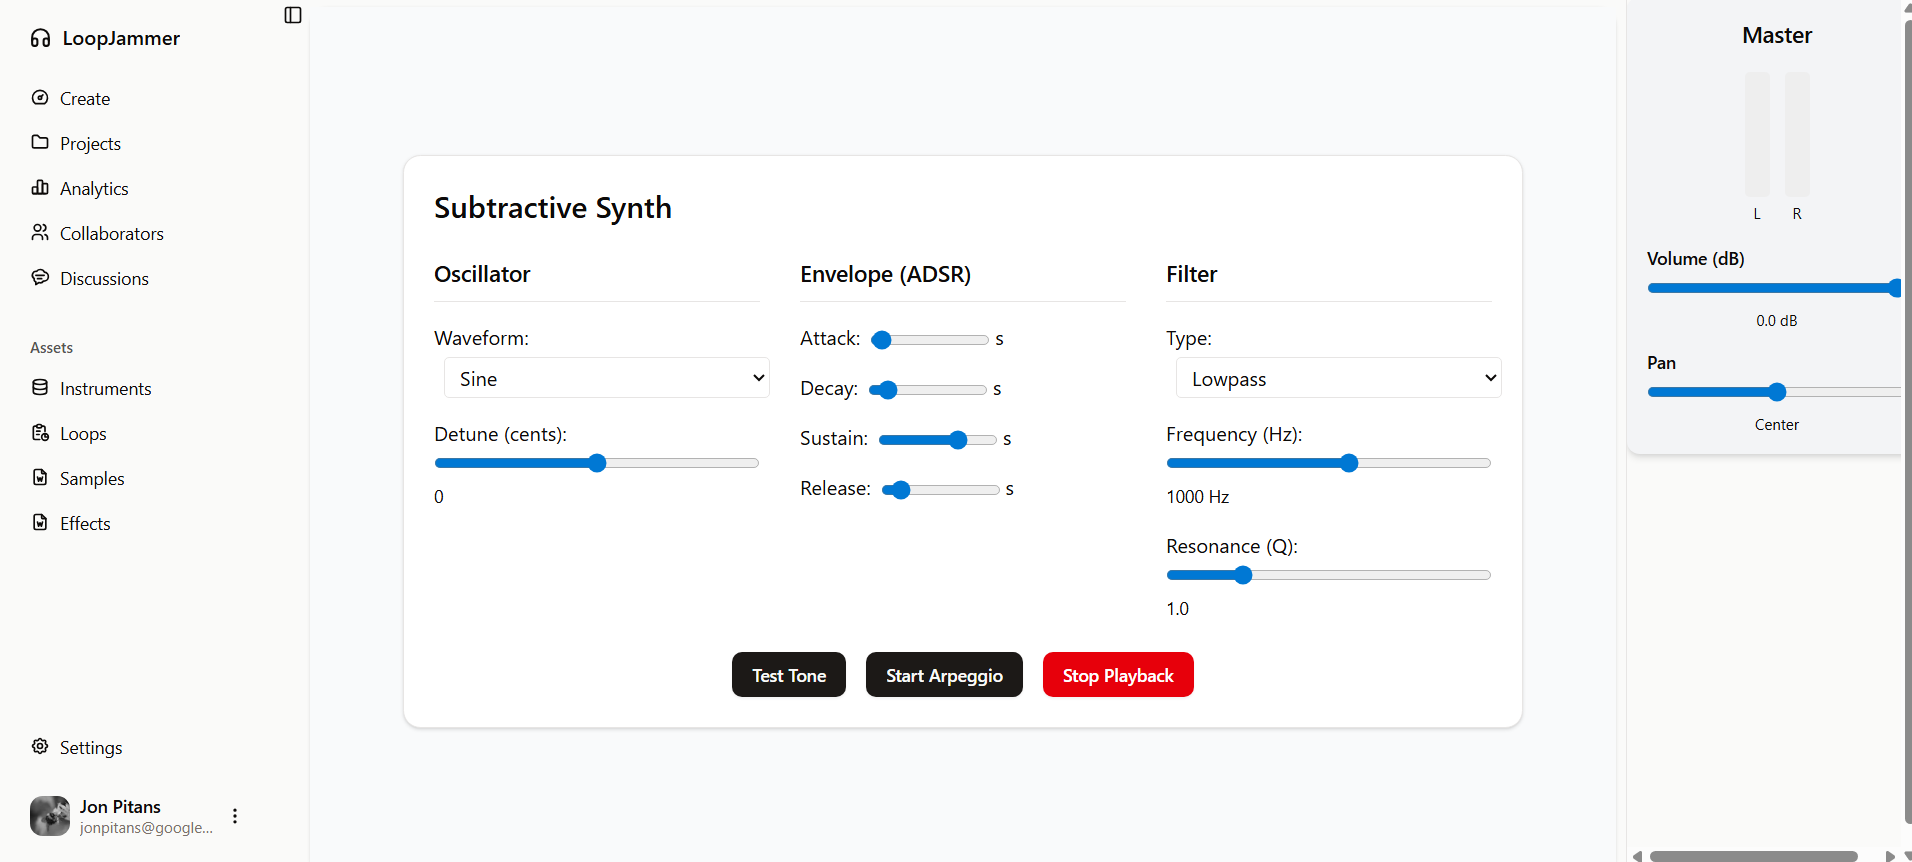Click the Instruments database icon

point(40,387)
